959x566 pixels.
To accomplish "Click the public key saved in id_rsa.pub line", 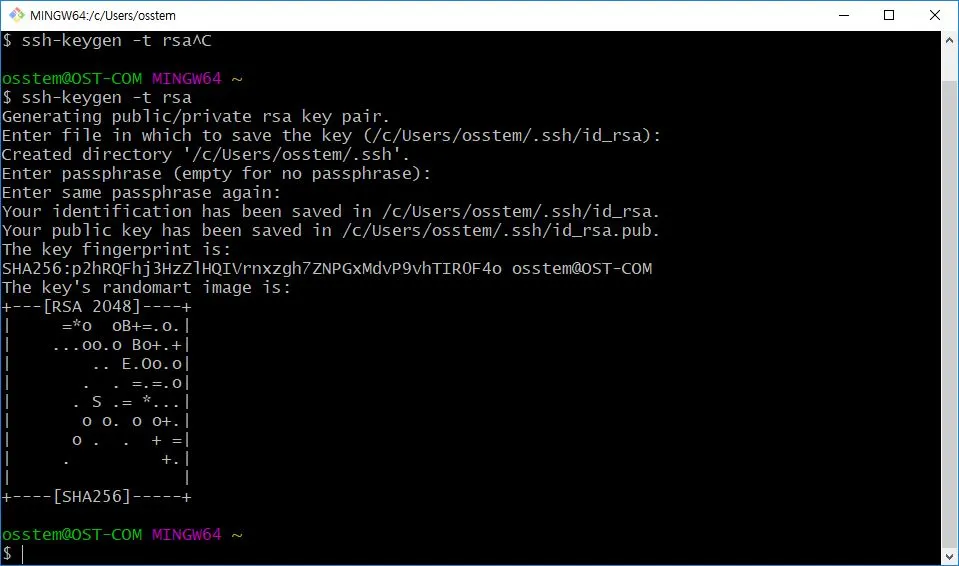I will 330,231.
